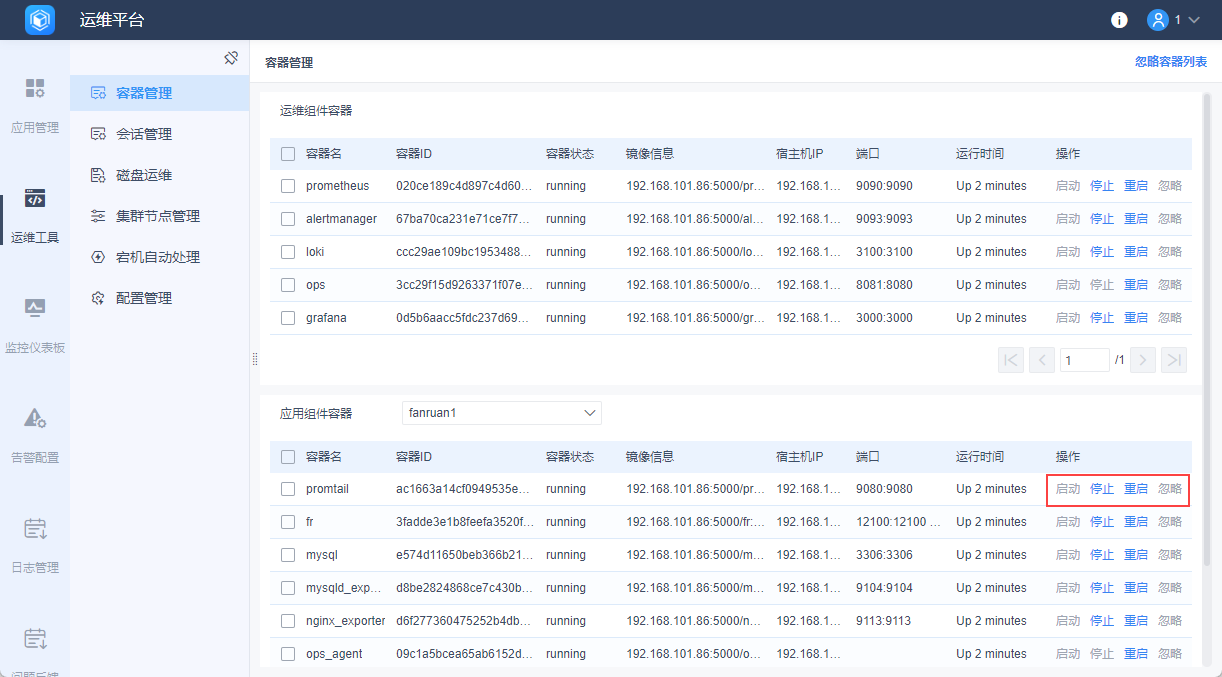Click the pin icon above the submenu

[231, 58]
